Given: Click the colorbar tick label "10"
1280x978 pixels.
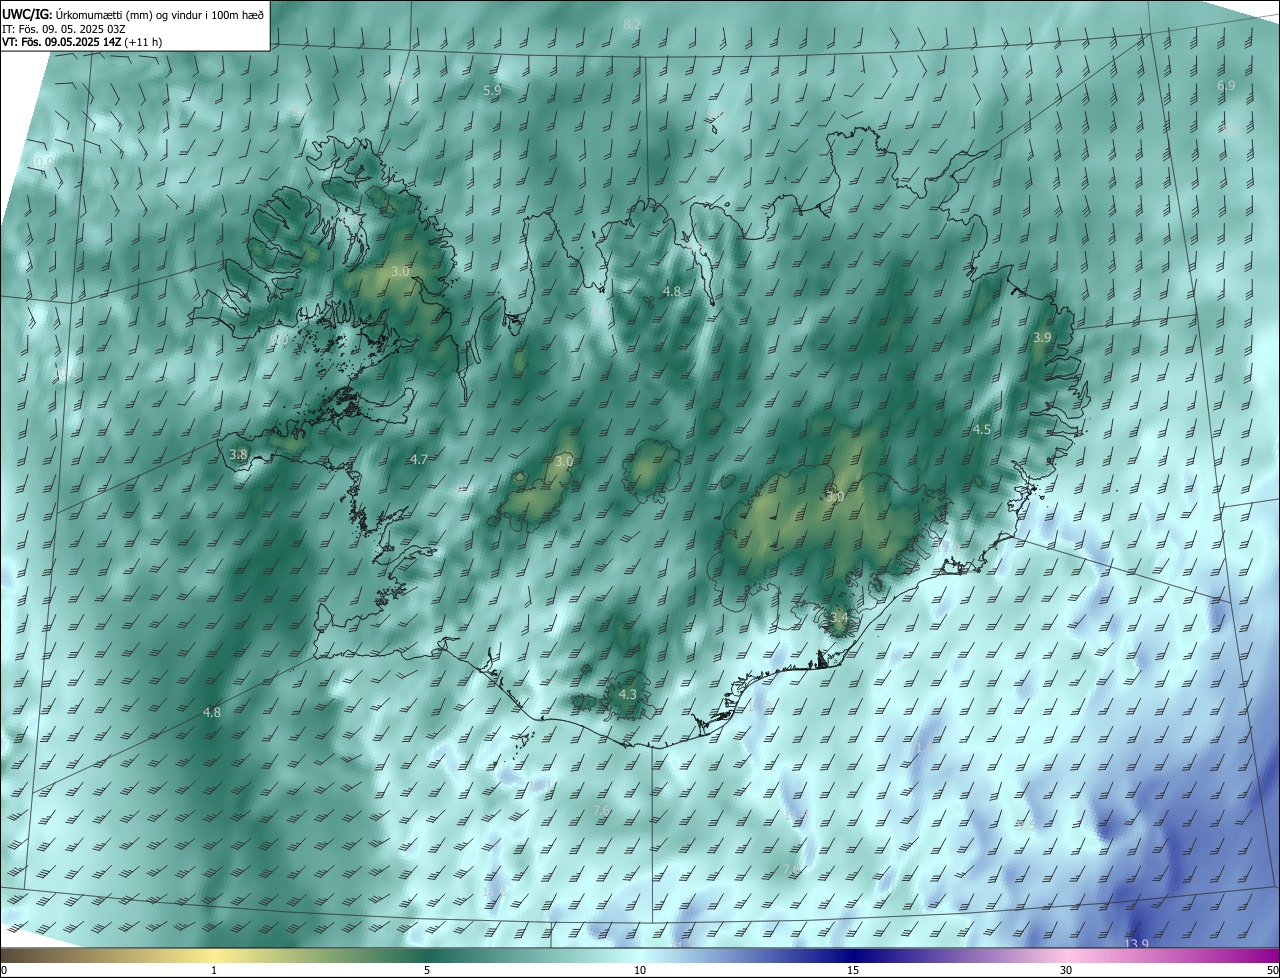Looking at the screenshot, I should pyautogui.click(x=640, y=970).
